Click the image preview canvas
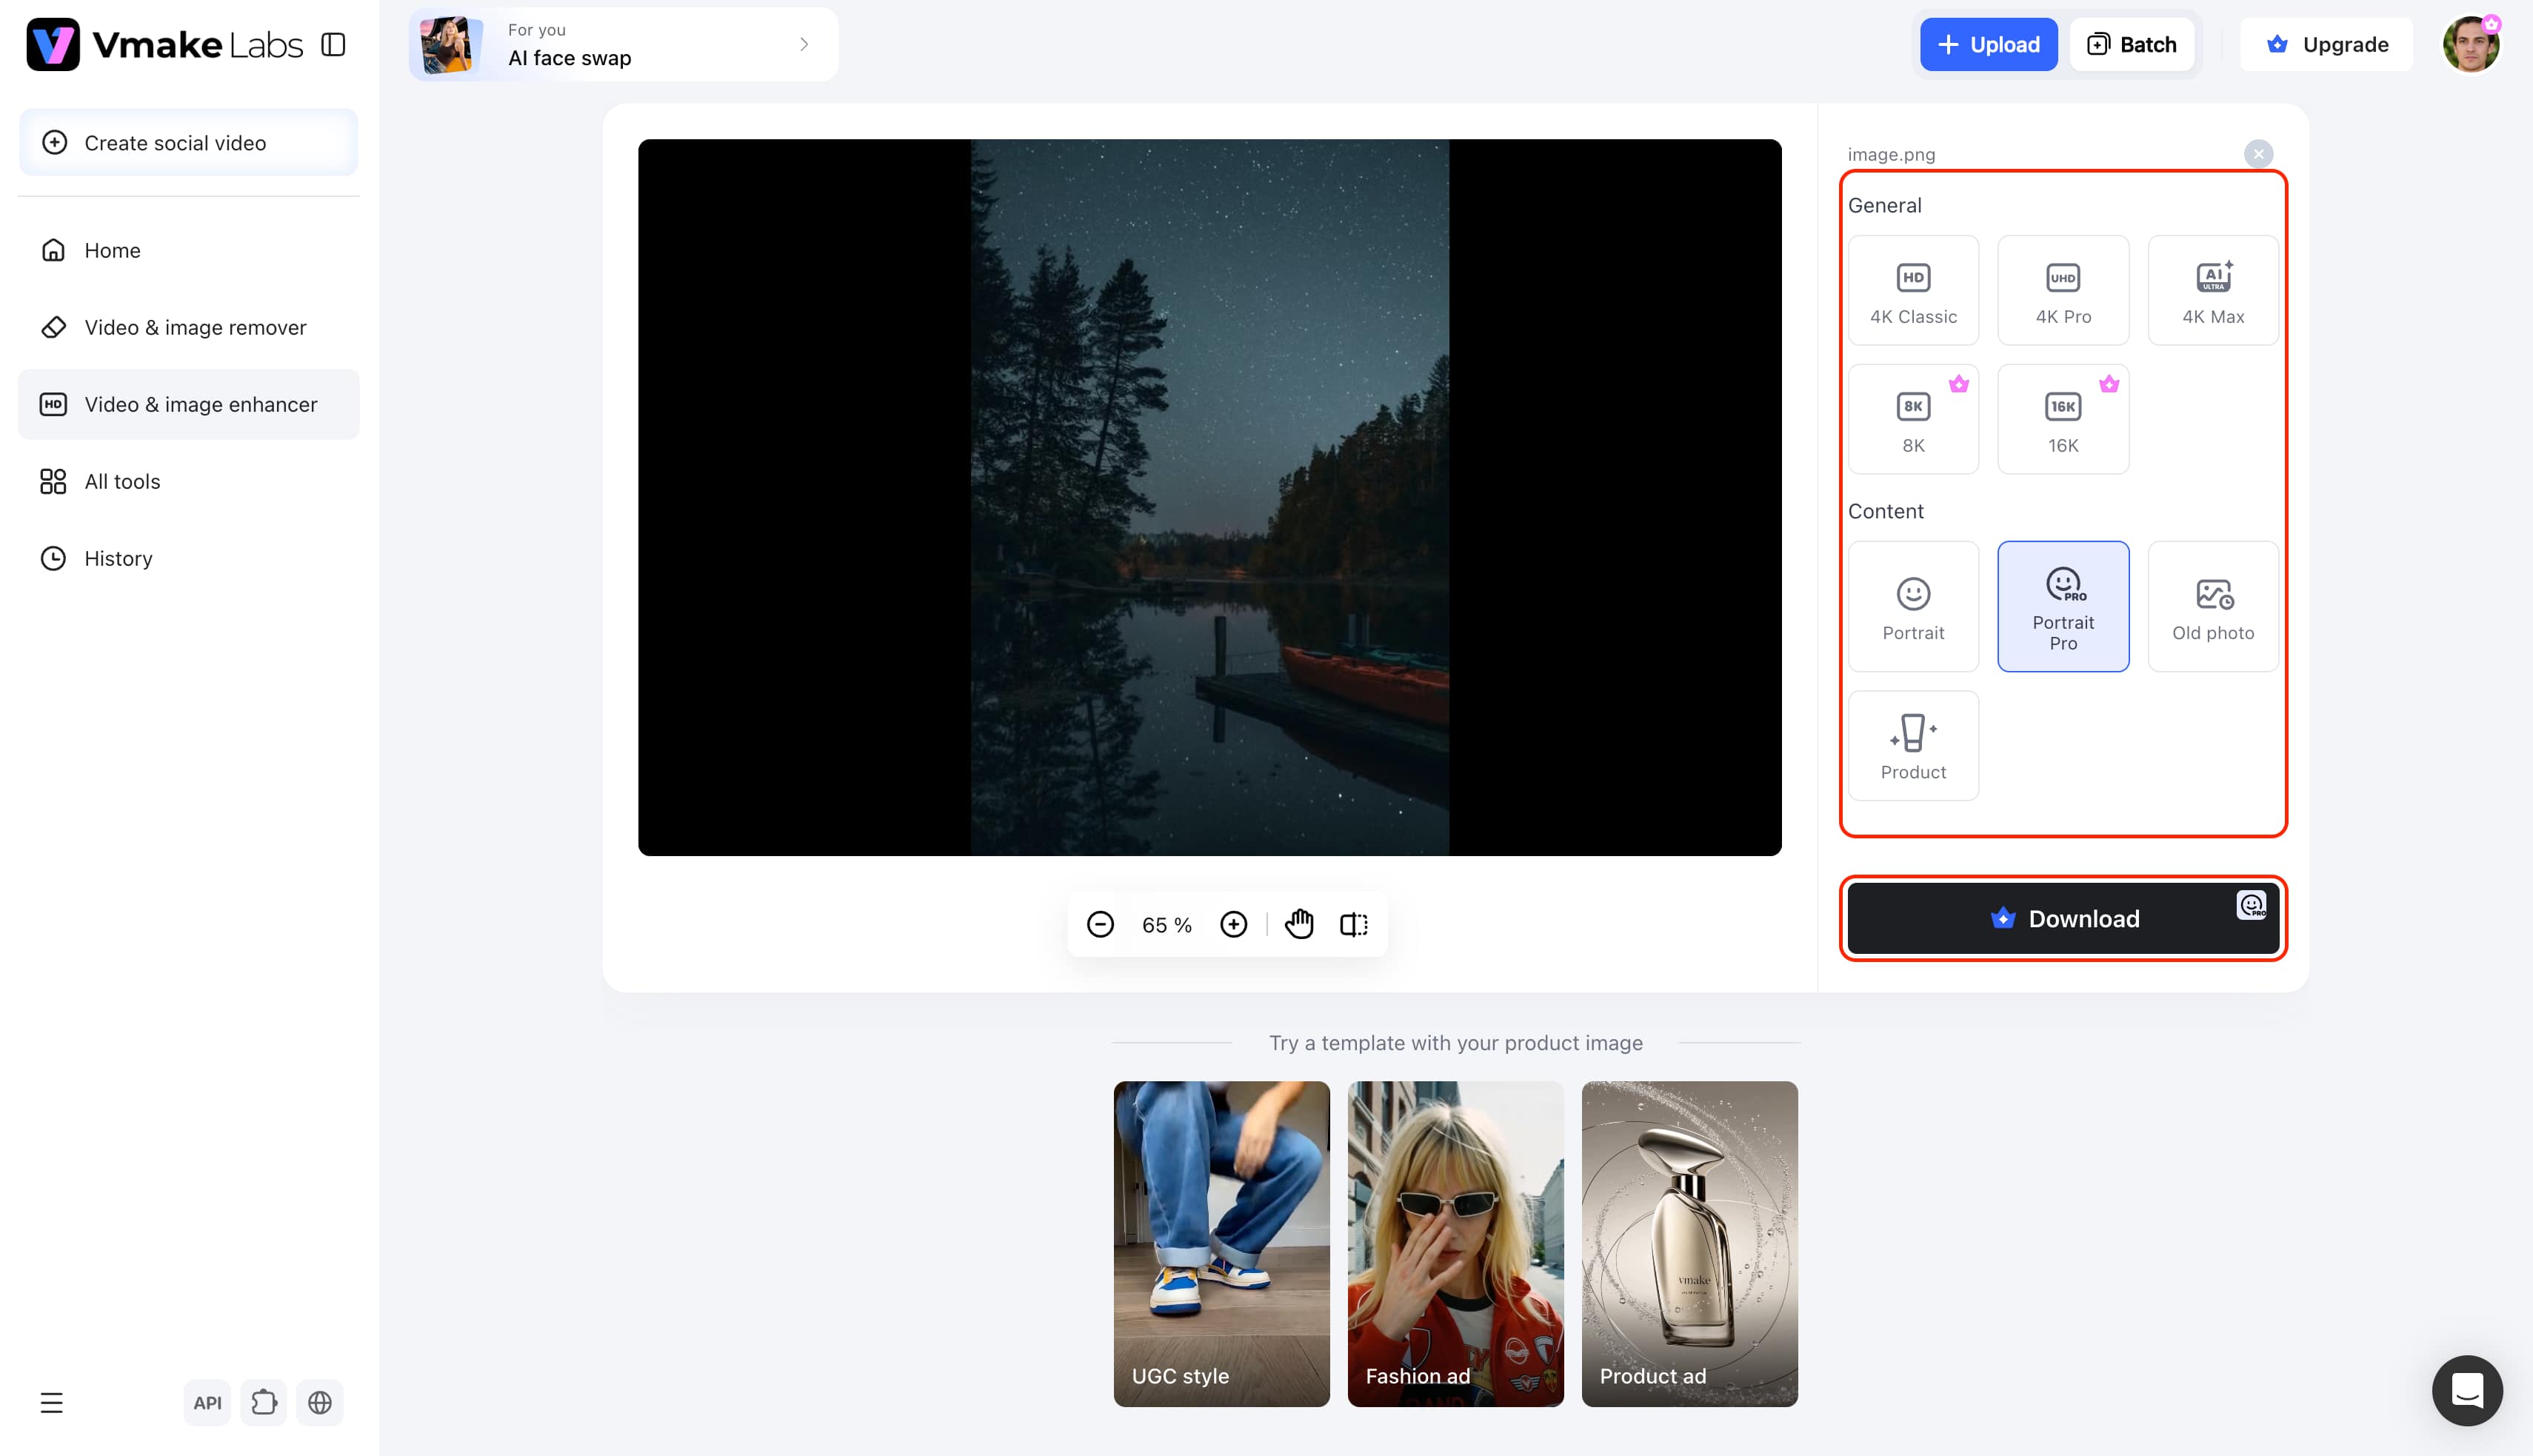 [1209, 497]
